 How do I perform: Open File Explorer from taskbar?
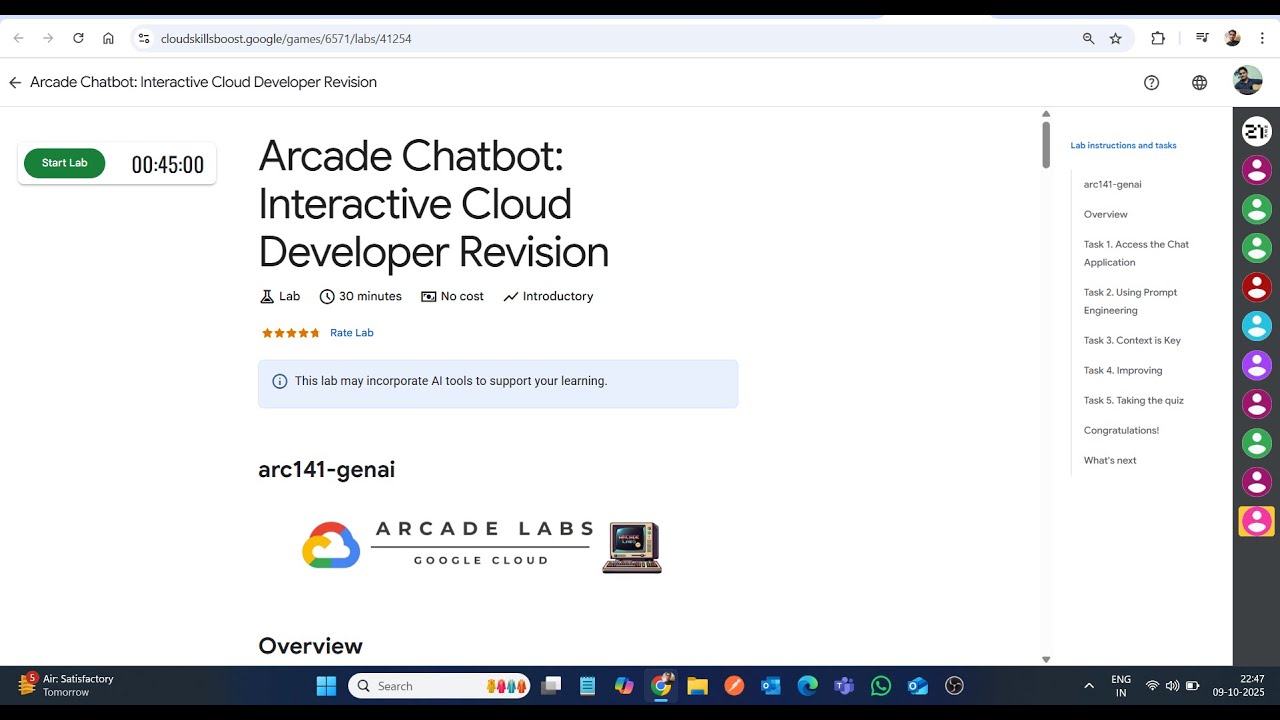[x=697, y=686]
